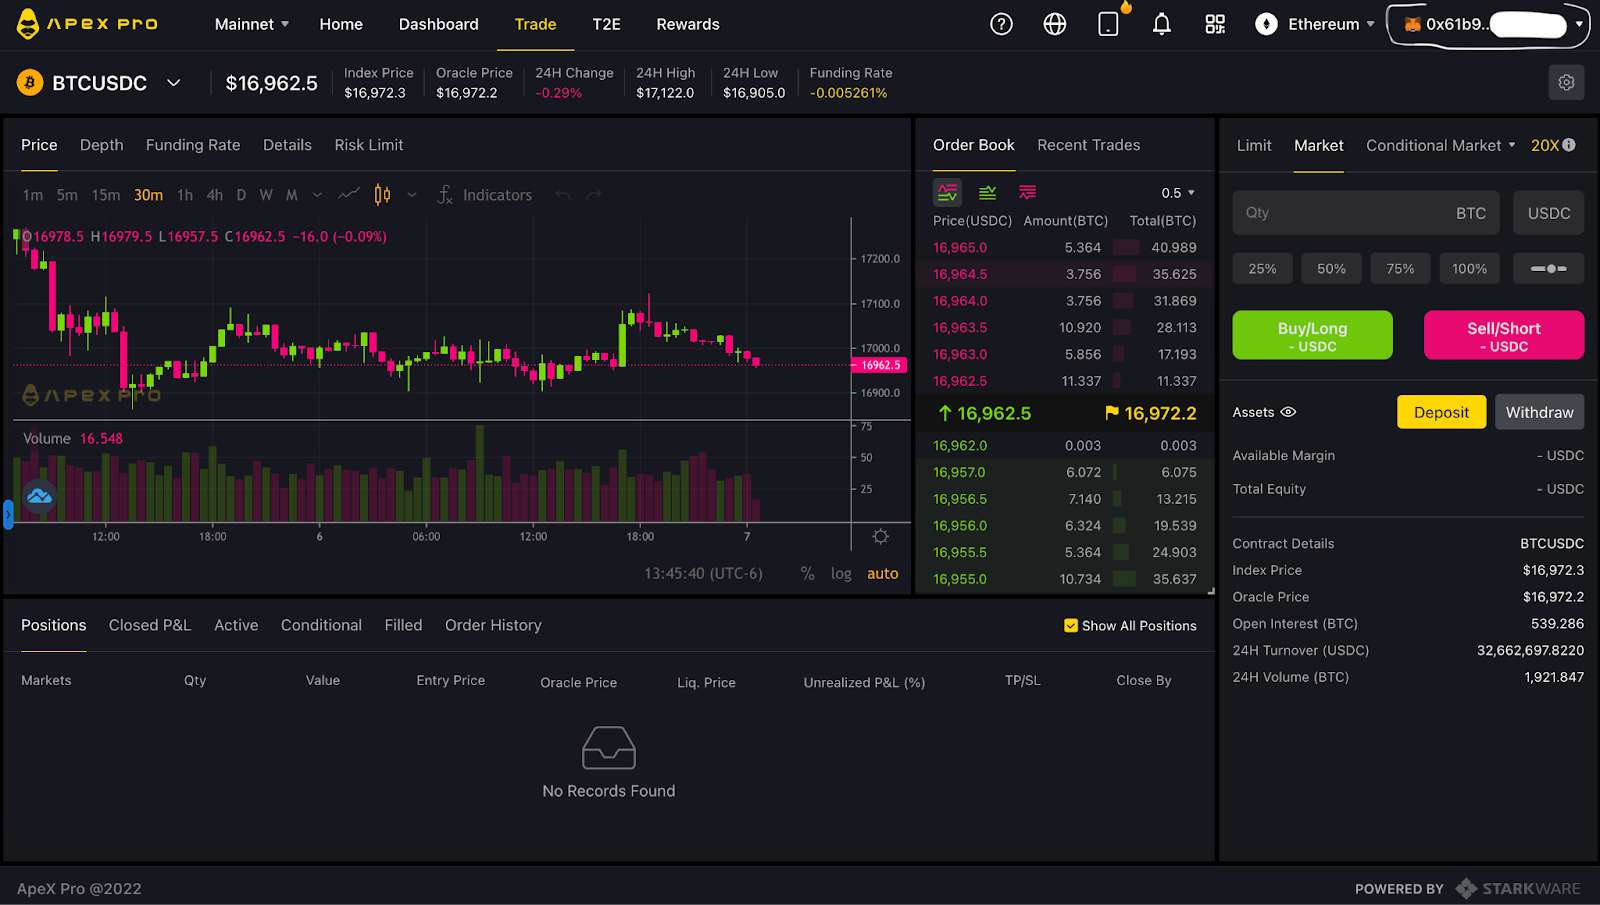Select the 5m chart timeframe
This screenshot has width=1600, height=905.
pyautogui.click(x=67, y=195)
